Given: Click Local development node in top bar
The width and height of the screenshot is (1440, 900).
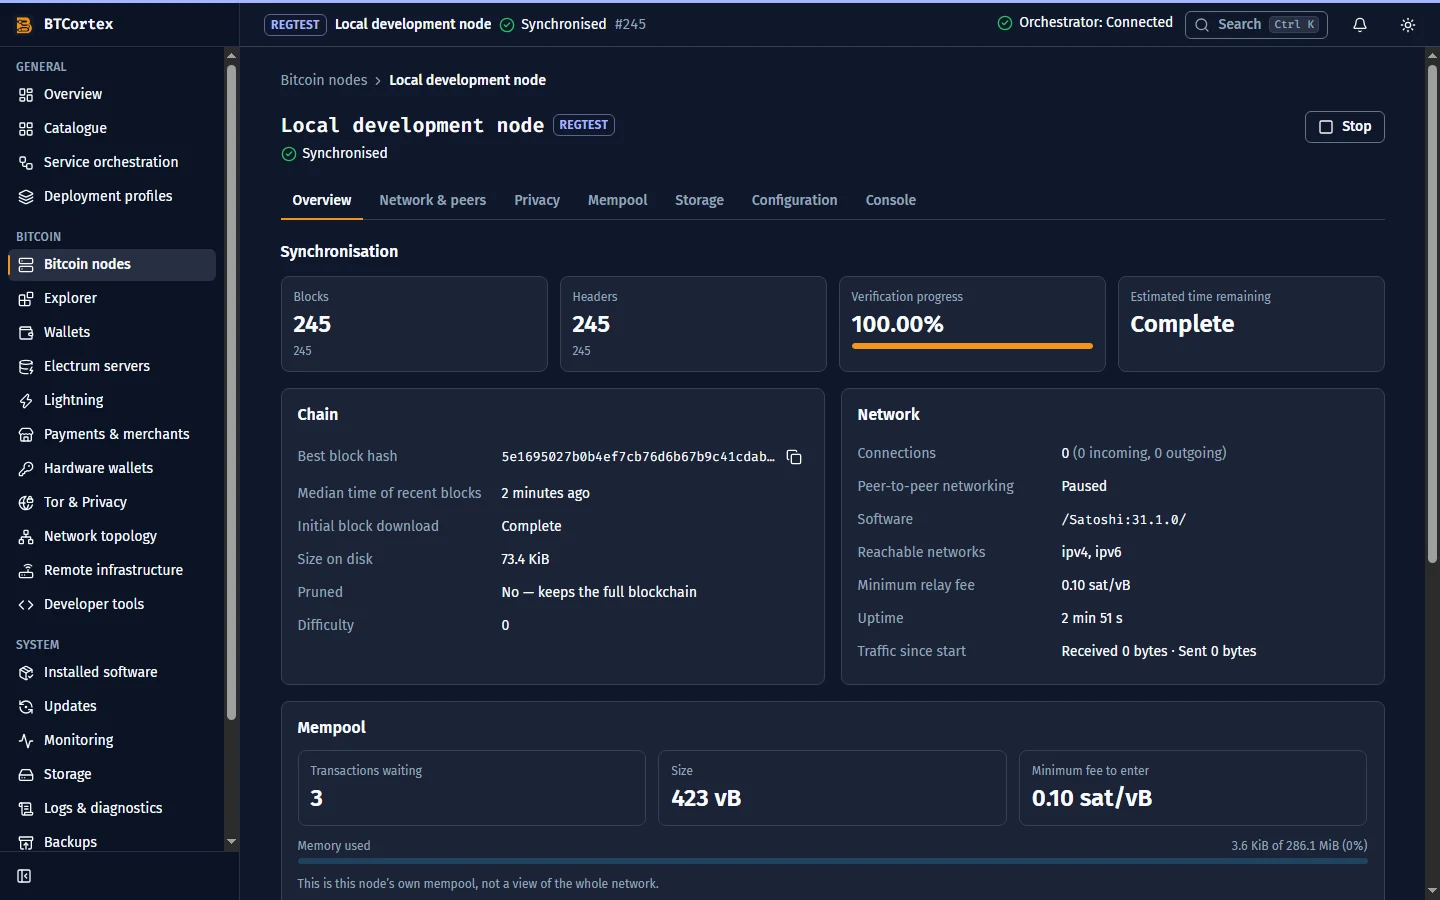Looking at the screenshot, I should (413, 24).
